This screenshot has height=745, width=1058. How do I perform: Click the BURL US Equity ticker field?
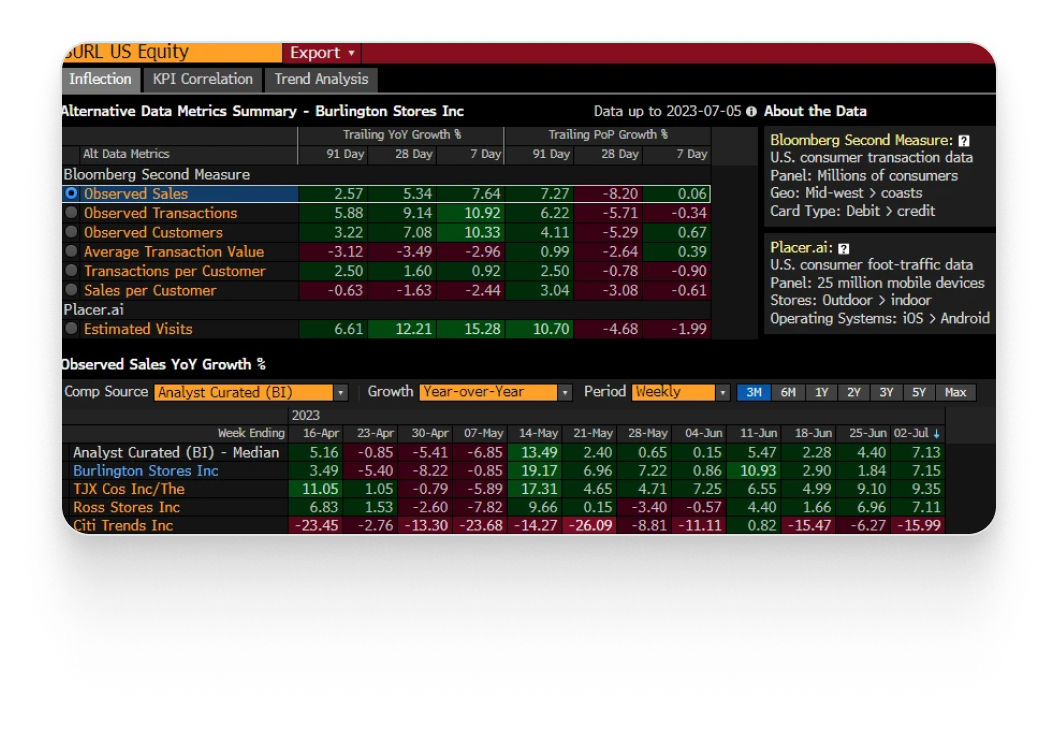click(172, 53)
